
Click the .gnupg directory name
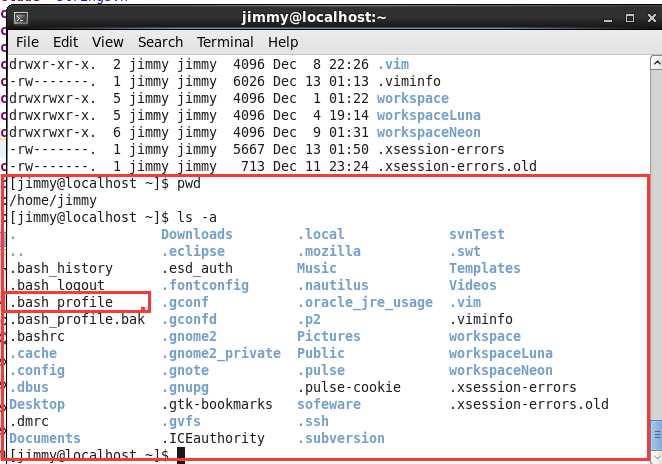[x=185, y=388]
